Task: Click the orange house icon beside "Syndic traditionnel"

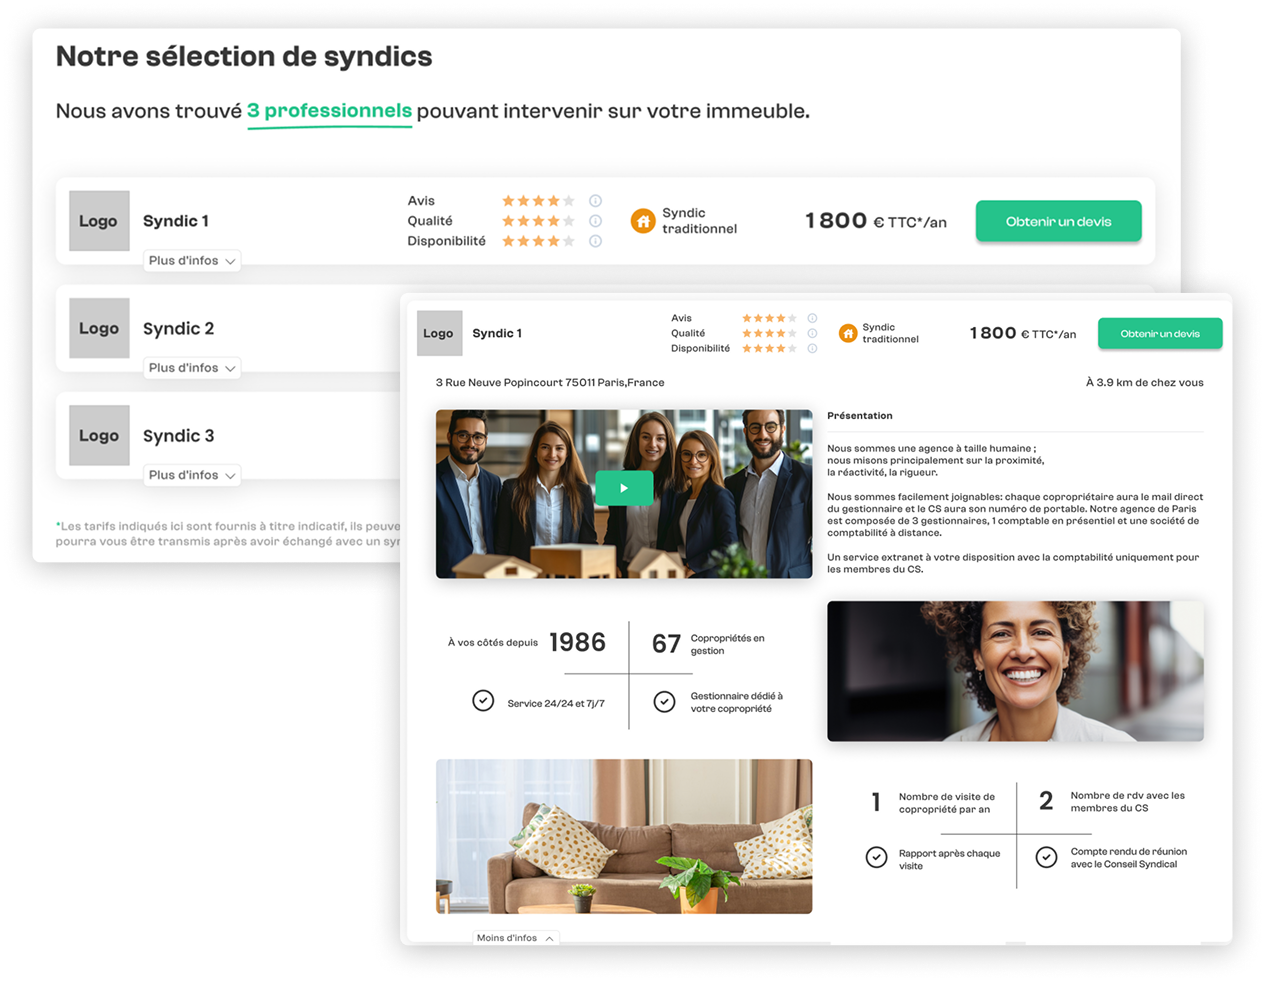Action: coord(643,220)
